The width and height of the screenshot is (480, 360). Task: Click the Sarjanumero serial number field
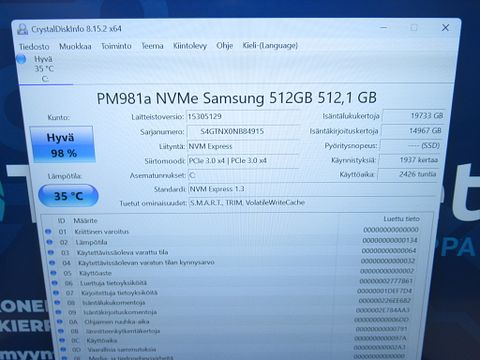[x=244, y=131]
